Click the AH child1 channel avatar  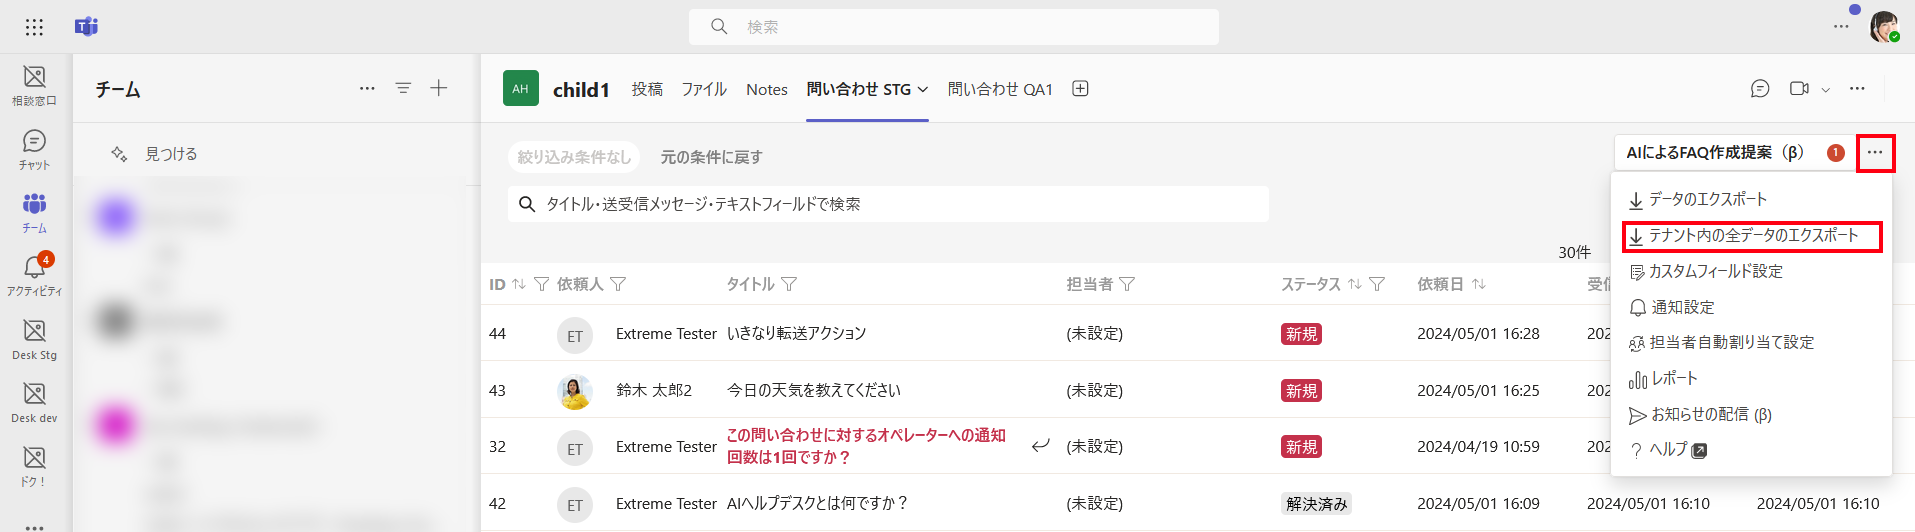520,88
